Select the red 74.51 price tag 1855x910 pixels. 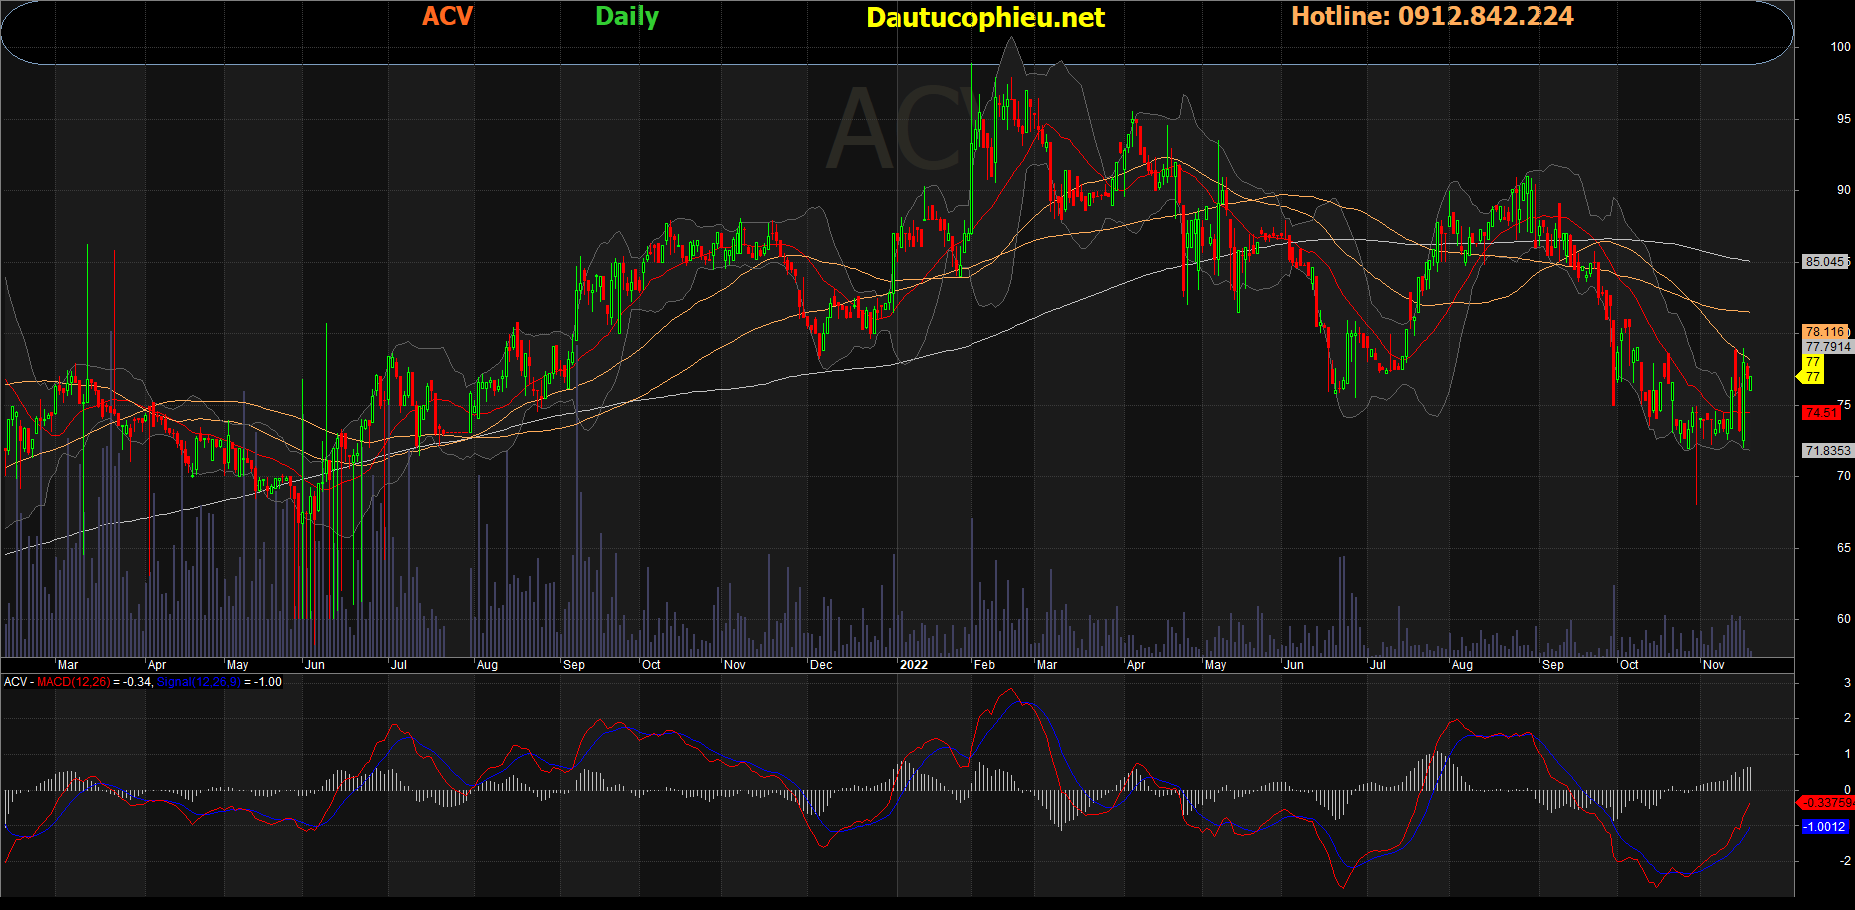click(1821, 413)
